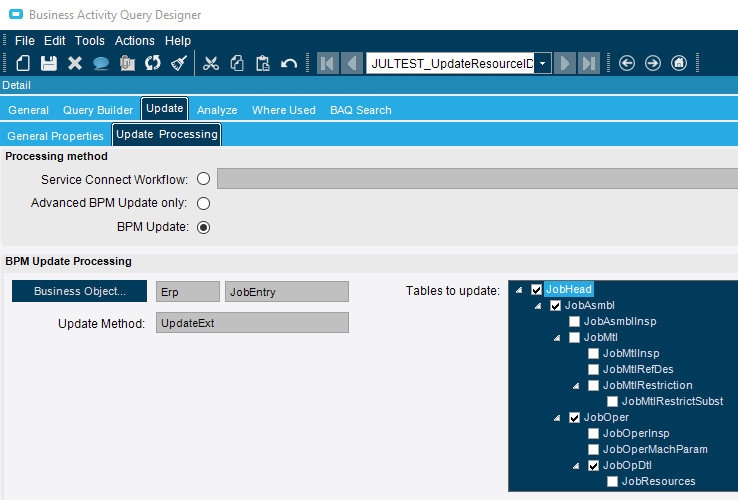Go to next record arrow
This screenshot has width=738, height=500.
565,63
